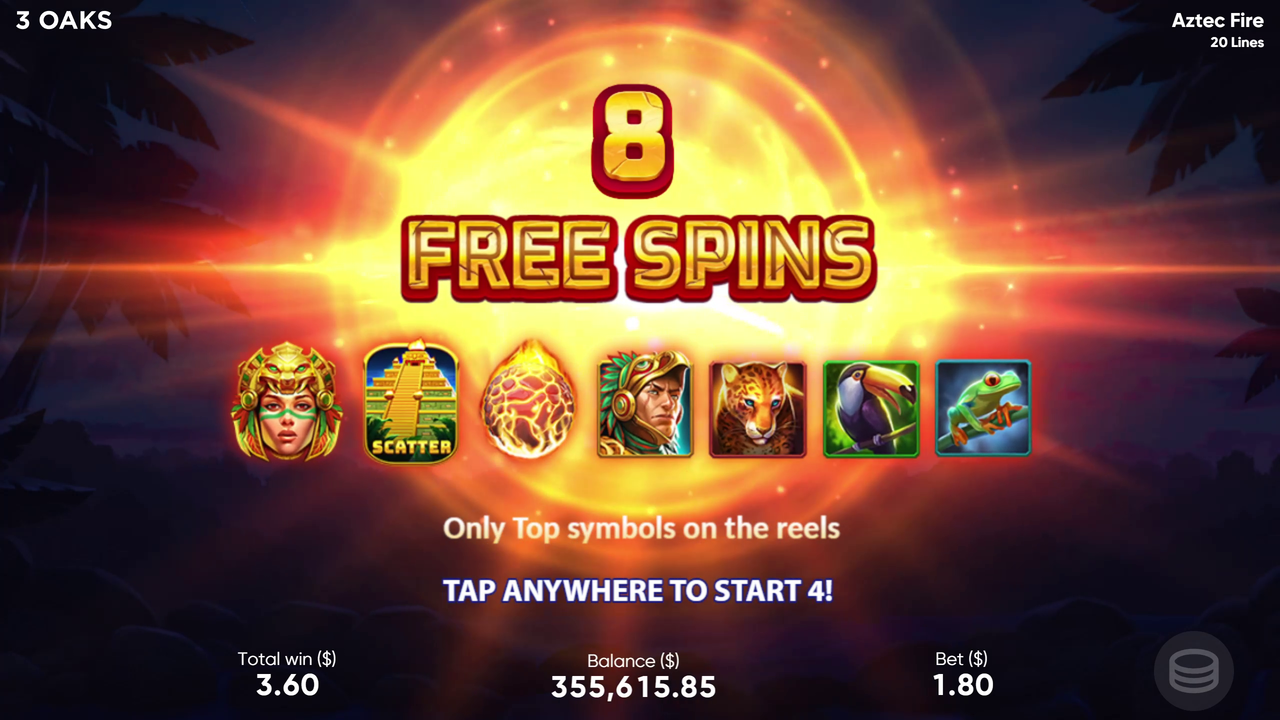Click the Aztec Fire game title
The height and width of the screenshot is (720, 1280).
[1218, 20]
